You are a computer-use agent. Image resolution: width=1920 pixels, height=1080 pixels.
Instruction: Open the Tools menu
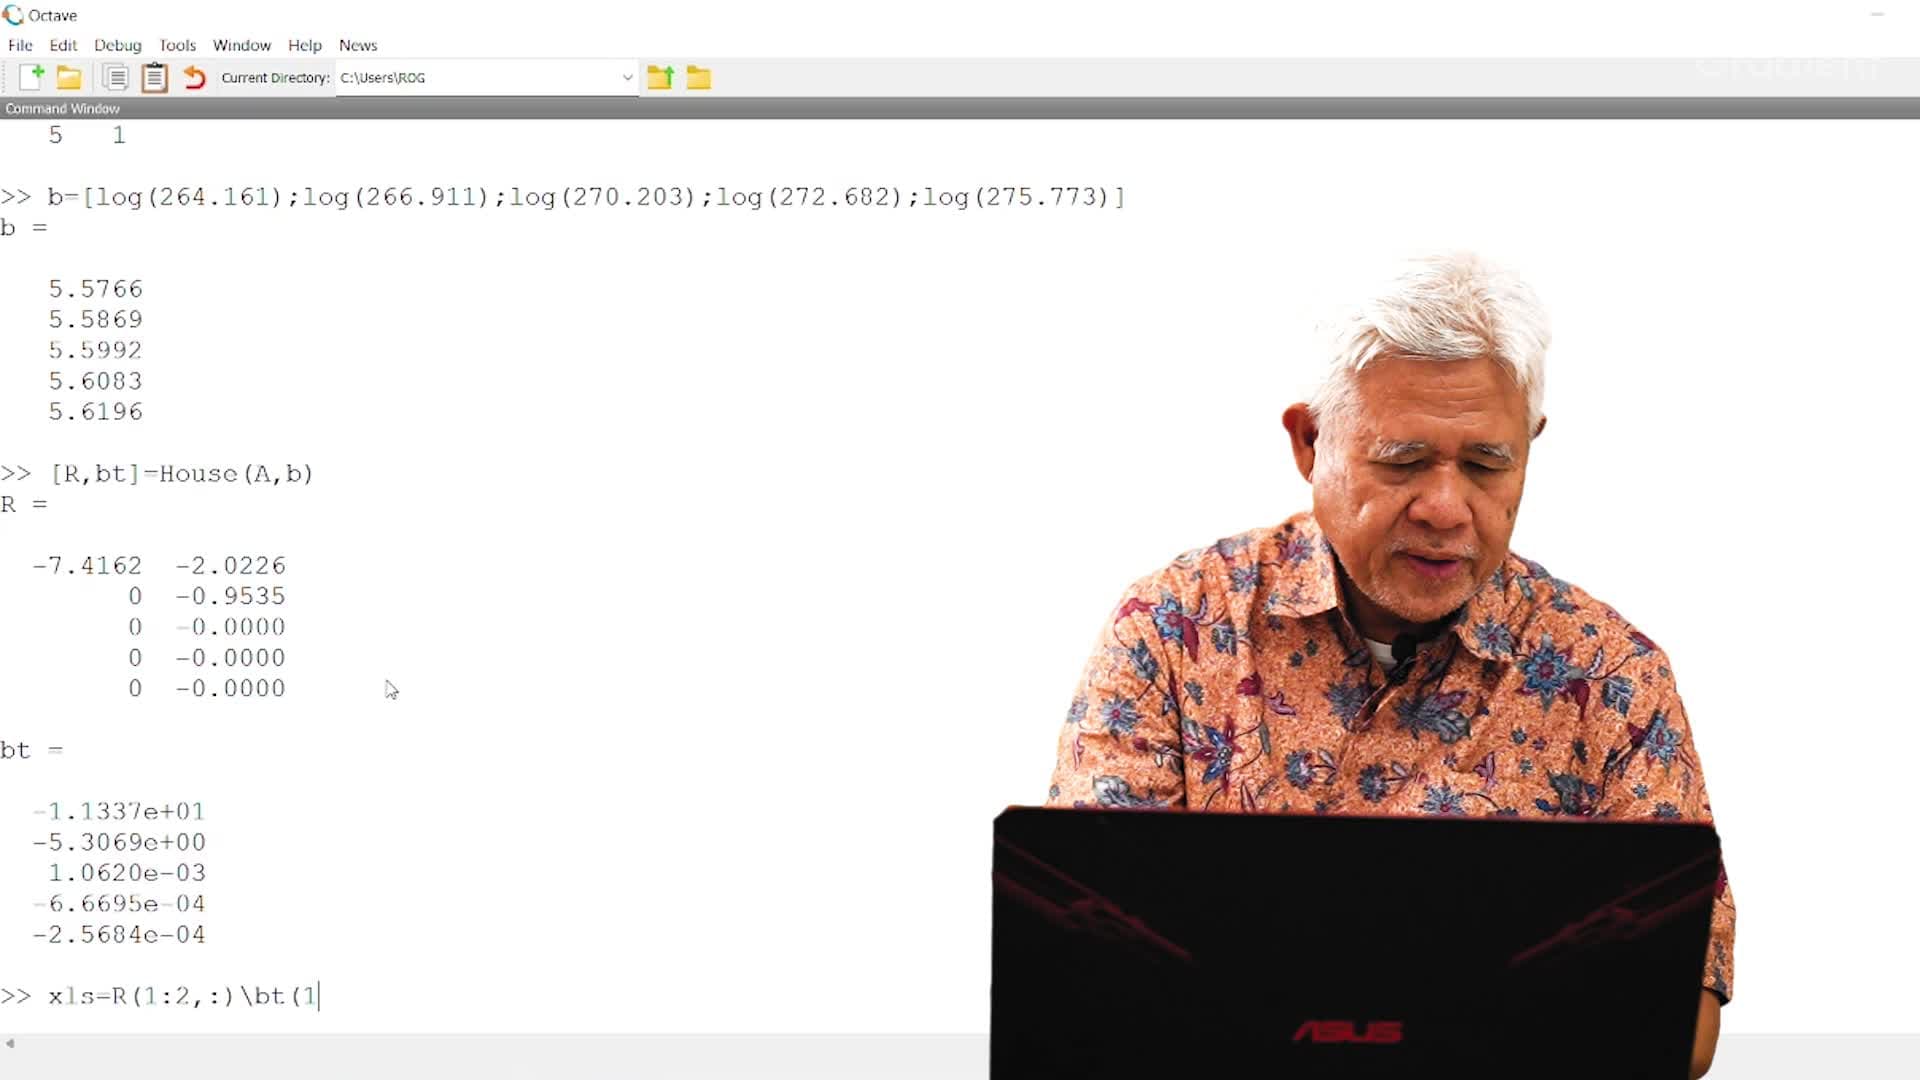177,45
